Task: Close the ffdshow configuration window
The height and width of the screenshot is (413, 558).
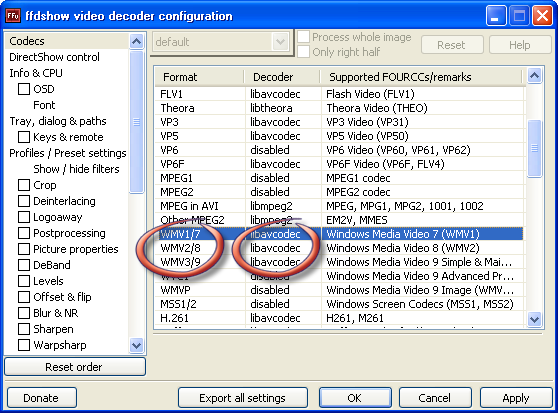Action: click(x=542, y=16)
